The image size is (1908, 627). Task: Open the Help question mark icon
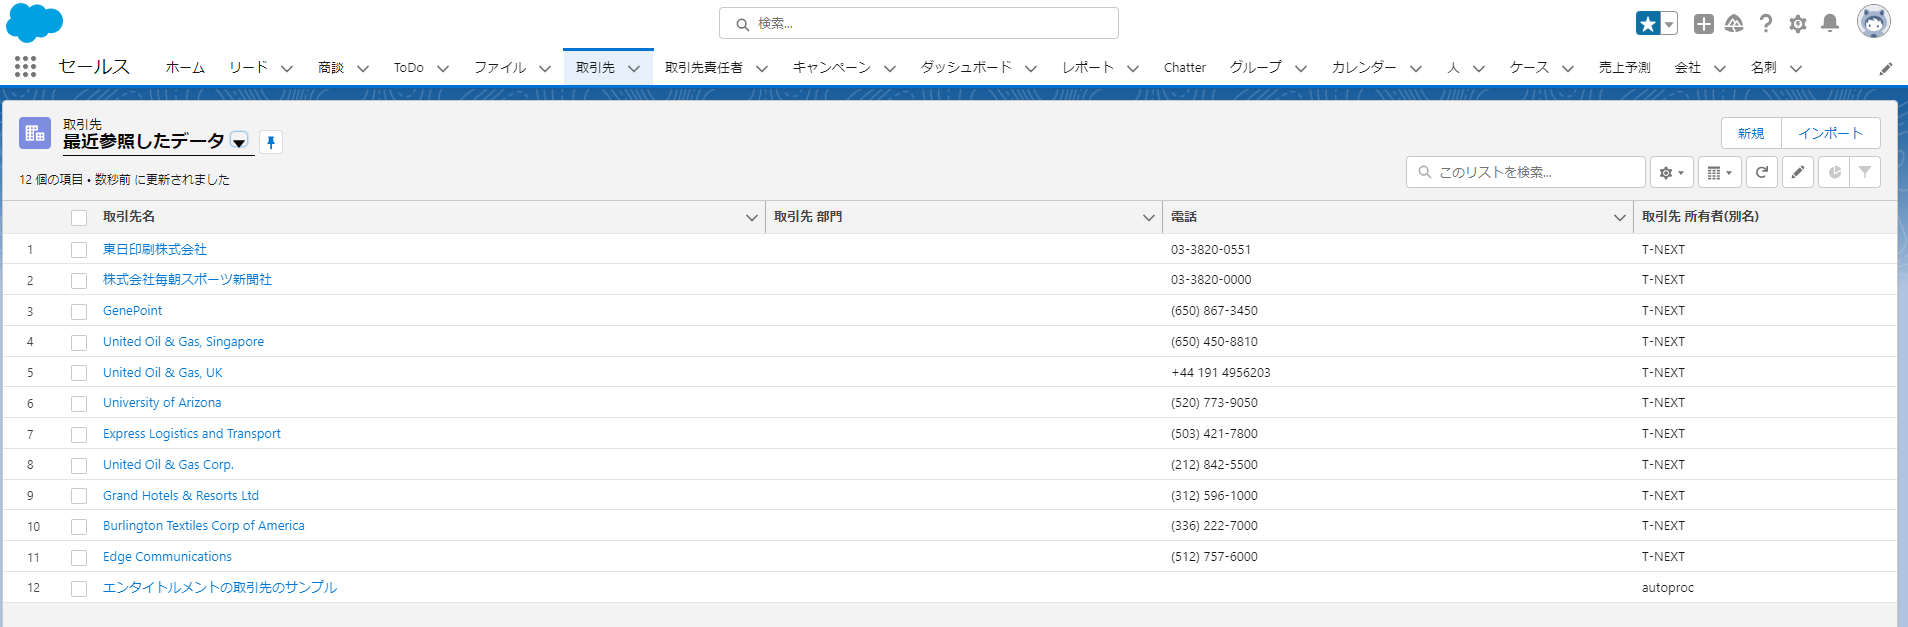[1766, 23]
